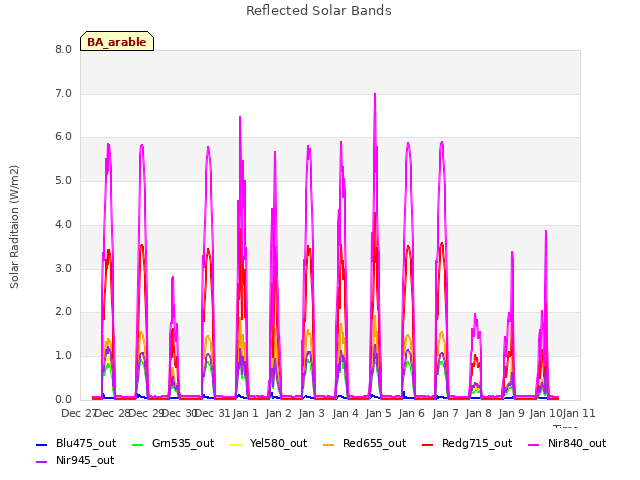Click the magenta Nir840_out legend swatch
This screenshot has height=480, width=640.
533,444
